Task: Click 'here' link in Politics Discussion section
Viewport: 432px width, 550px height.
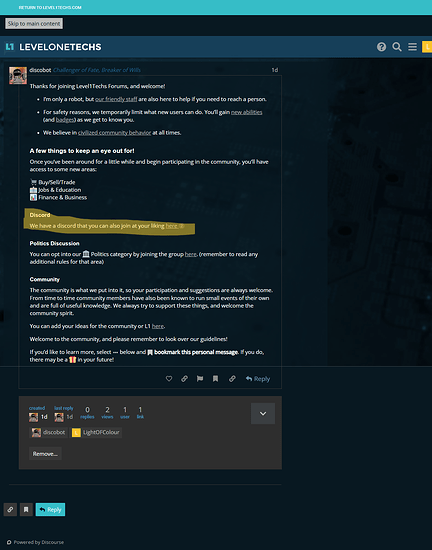Action: [190, 254]
